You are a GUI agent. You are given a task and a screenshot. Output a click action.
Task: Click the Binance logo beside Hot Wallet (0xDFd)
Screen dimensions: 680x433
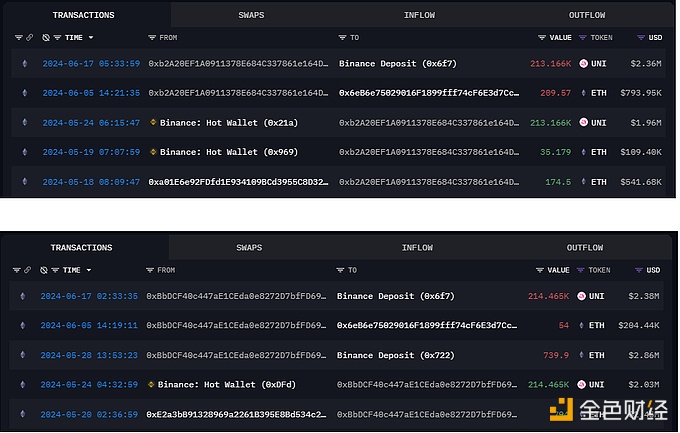150,385
